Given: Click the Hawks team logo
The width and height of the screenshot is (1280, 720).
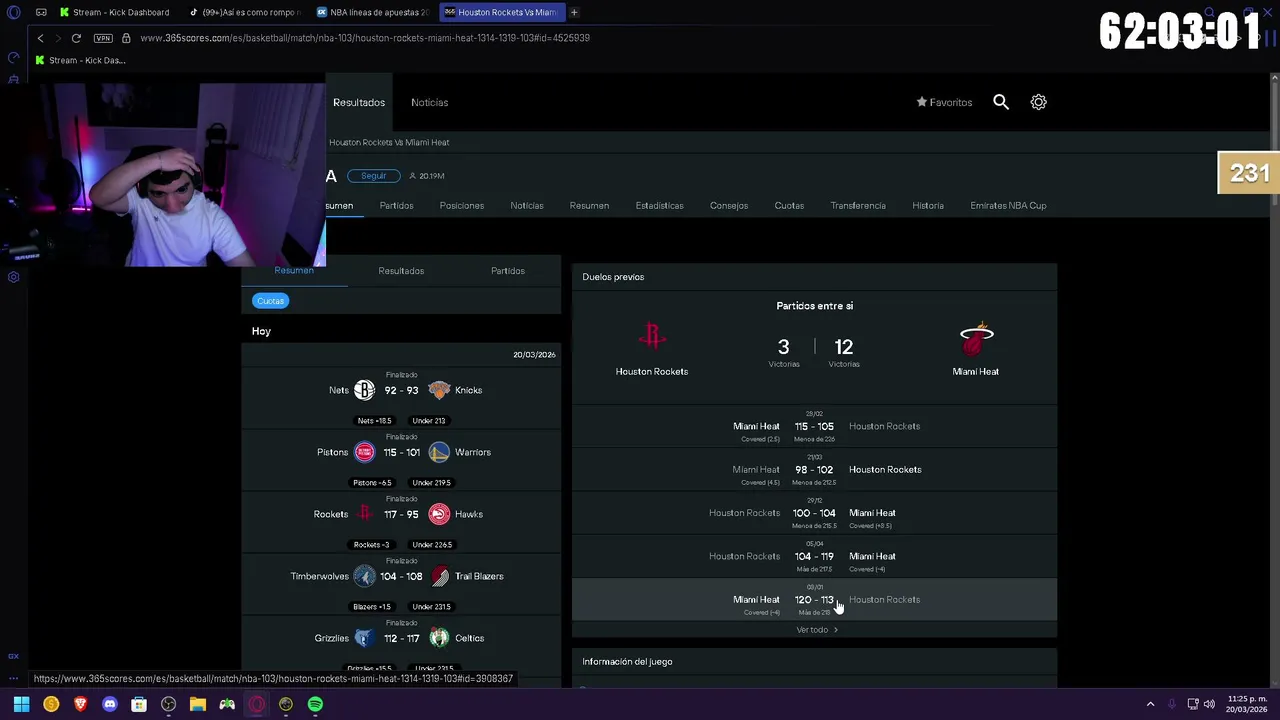Looking at the screenshot, I should point(439,514).
